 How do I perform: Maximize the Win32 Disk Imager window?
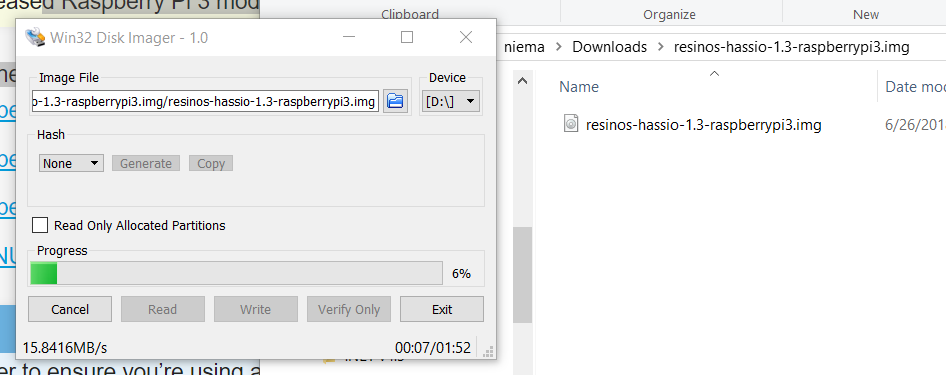coord(407,37)
